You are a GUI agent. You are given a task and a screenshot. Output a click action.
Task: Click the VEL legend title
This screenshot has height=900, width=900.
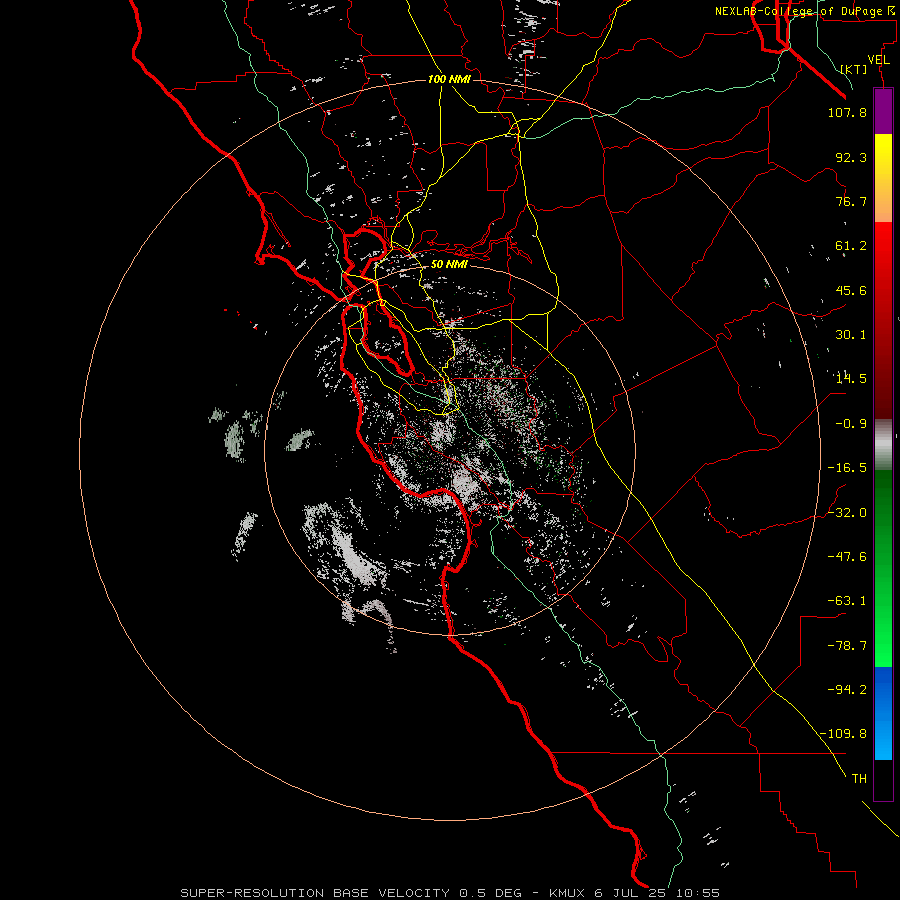(879, 60)
